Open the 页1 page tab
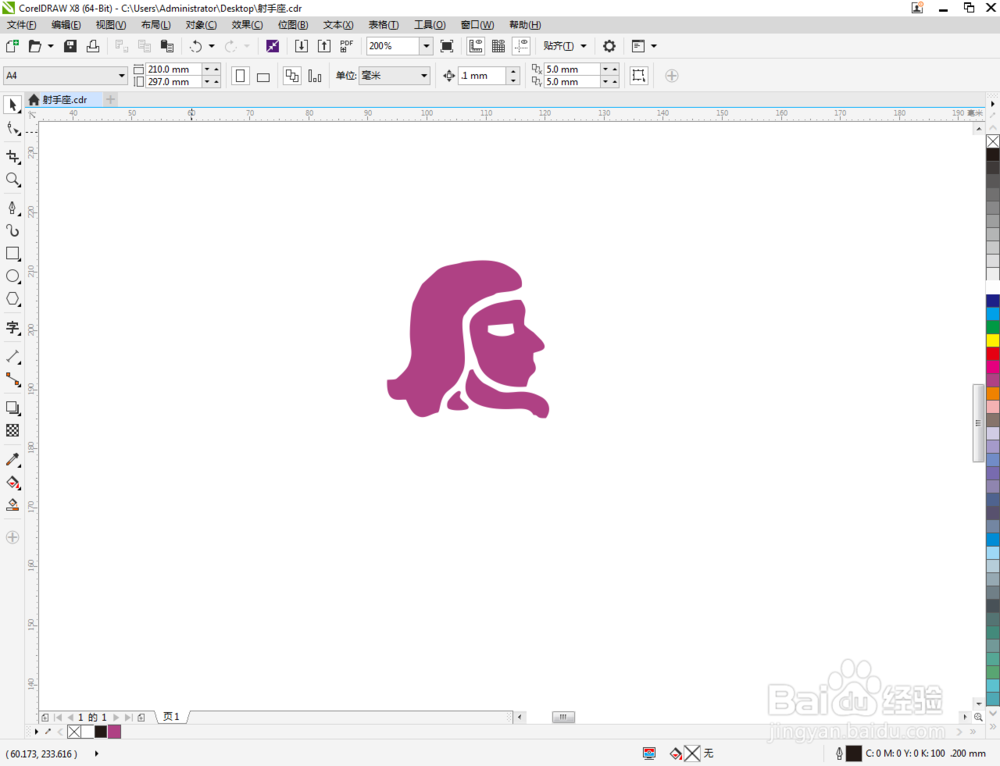This screenshot has width=1000, height=766. coord(171,717)
